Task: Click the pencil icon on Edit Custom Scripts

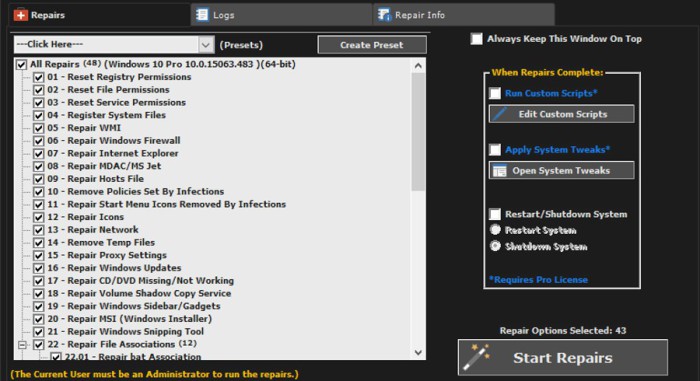Action: tap(500, 114)
